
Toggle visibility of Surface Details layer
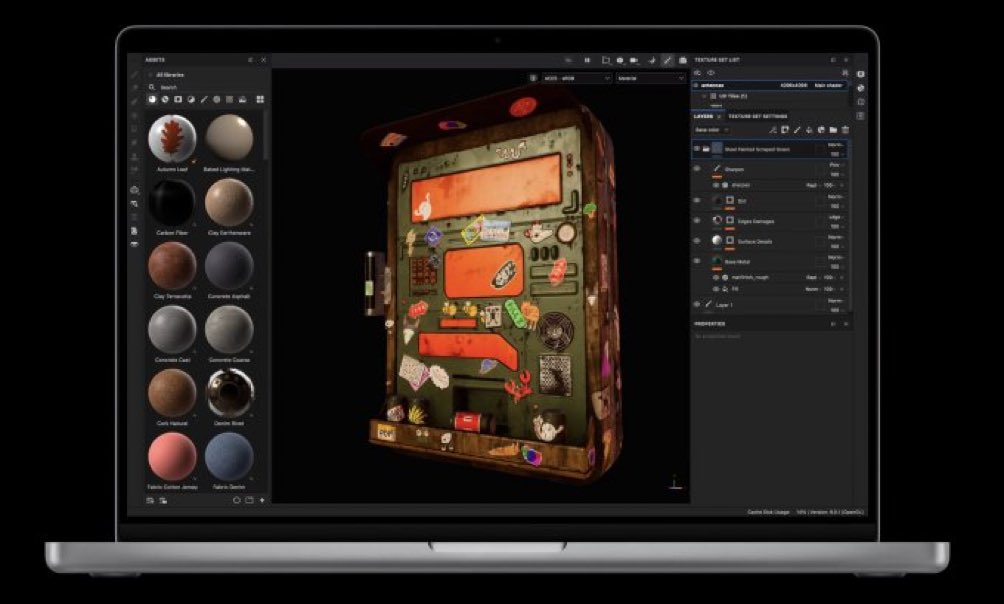point(697,241)
